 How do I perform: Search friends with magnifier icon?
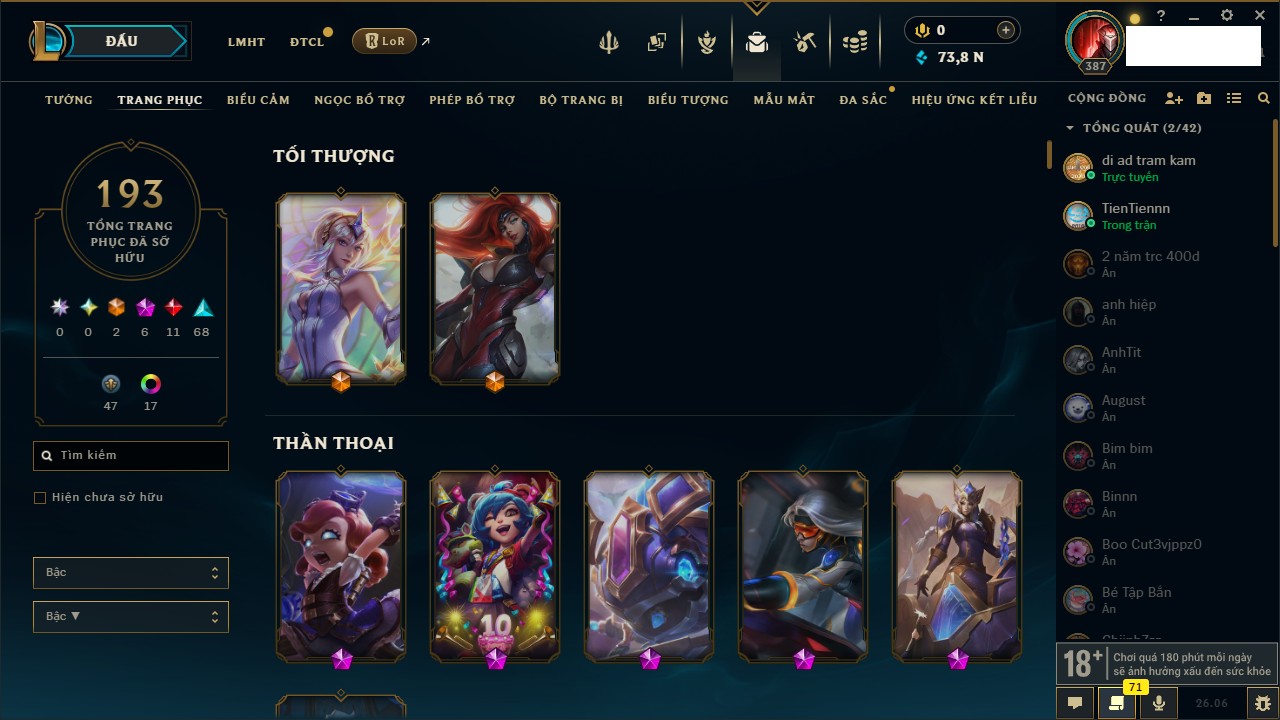(x=1264, y=99)
